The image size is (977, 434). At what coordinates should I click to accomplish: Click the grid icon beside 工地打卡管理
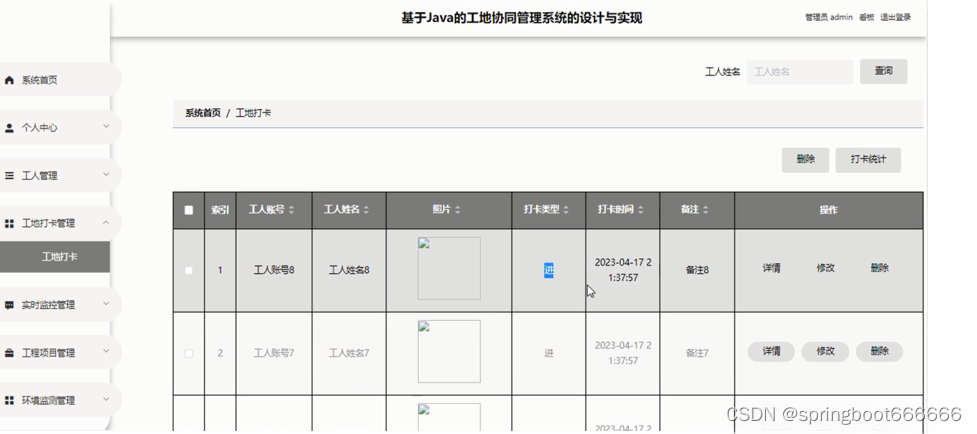pyautogui.click(x=9, y=224)
